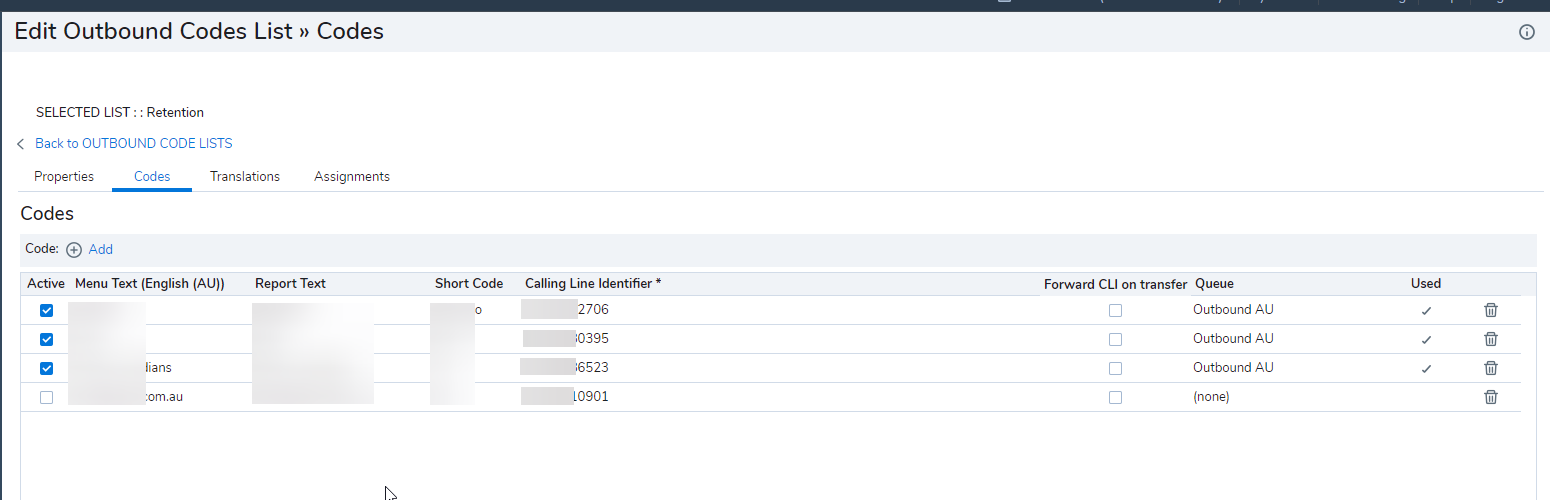Uncheck Active for row ending 2706
Viewport: 1550px width, 500px height.
(x=46, y=311)
